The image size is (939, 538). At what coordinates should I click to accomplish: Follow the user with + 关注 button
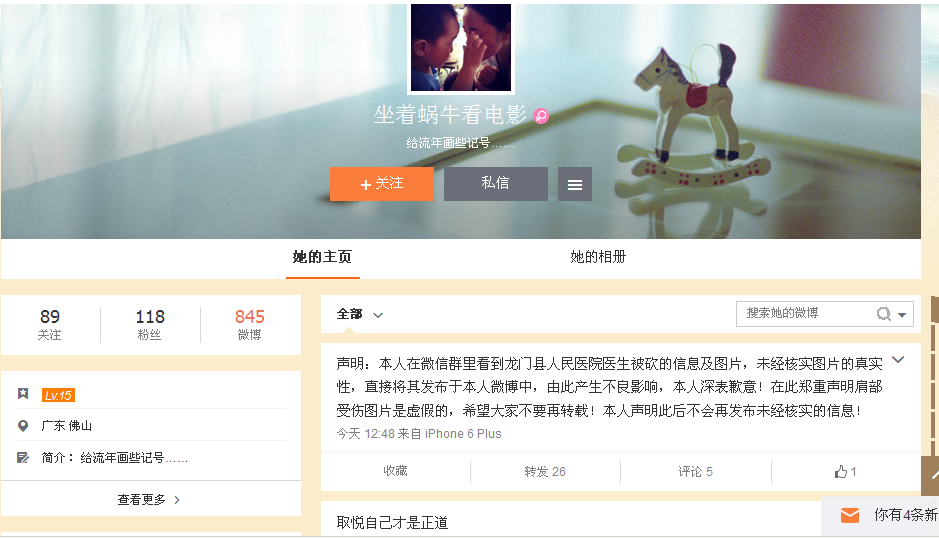tap(381, 184)
